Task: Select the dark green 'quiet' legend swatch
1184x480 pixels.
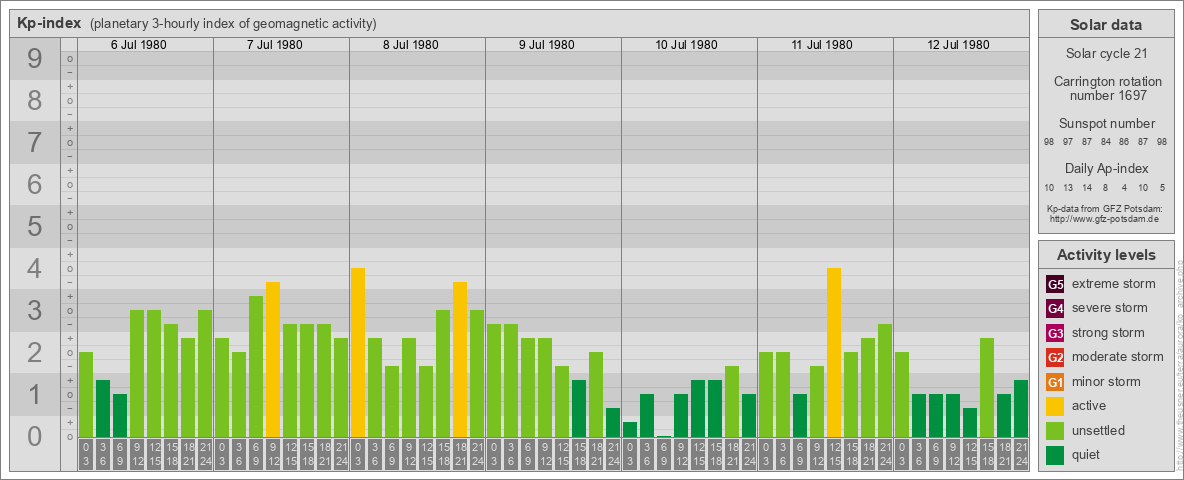Action: [1055, 455]
